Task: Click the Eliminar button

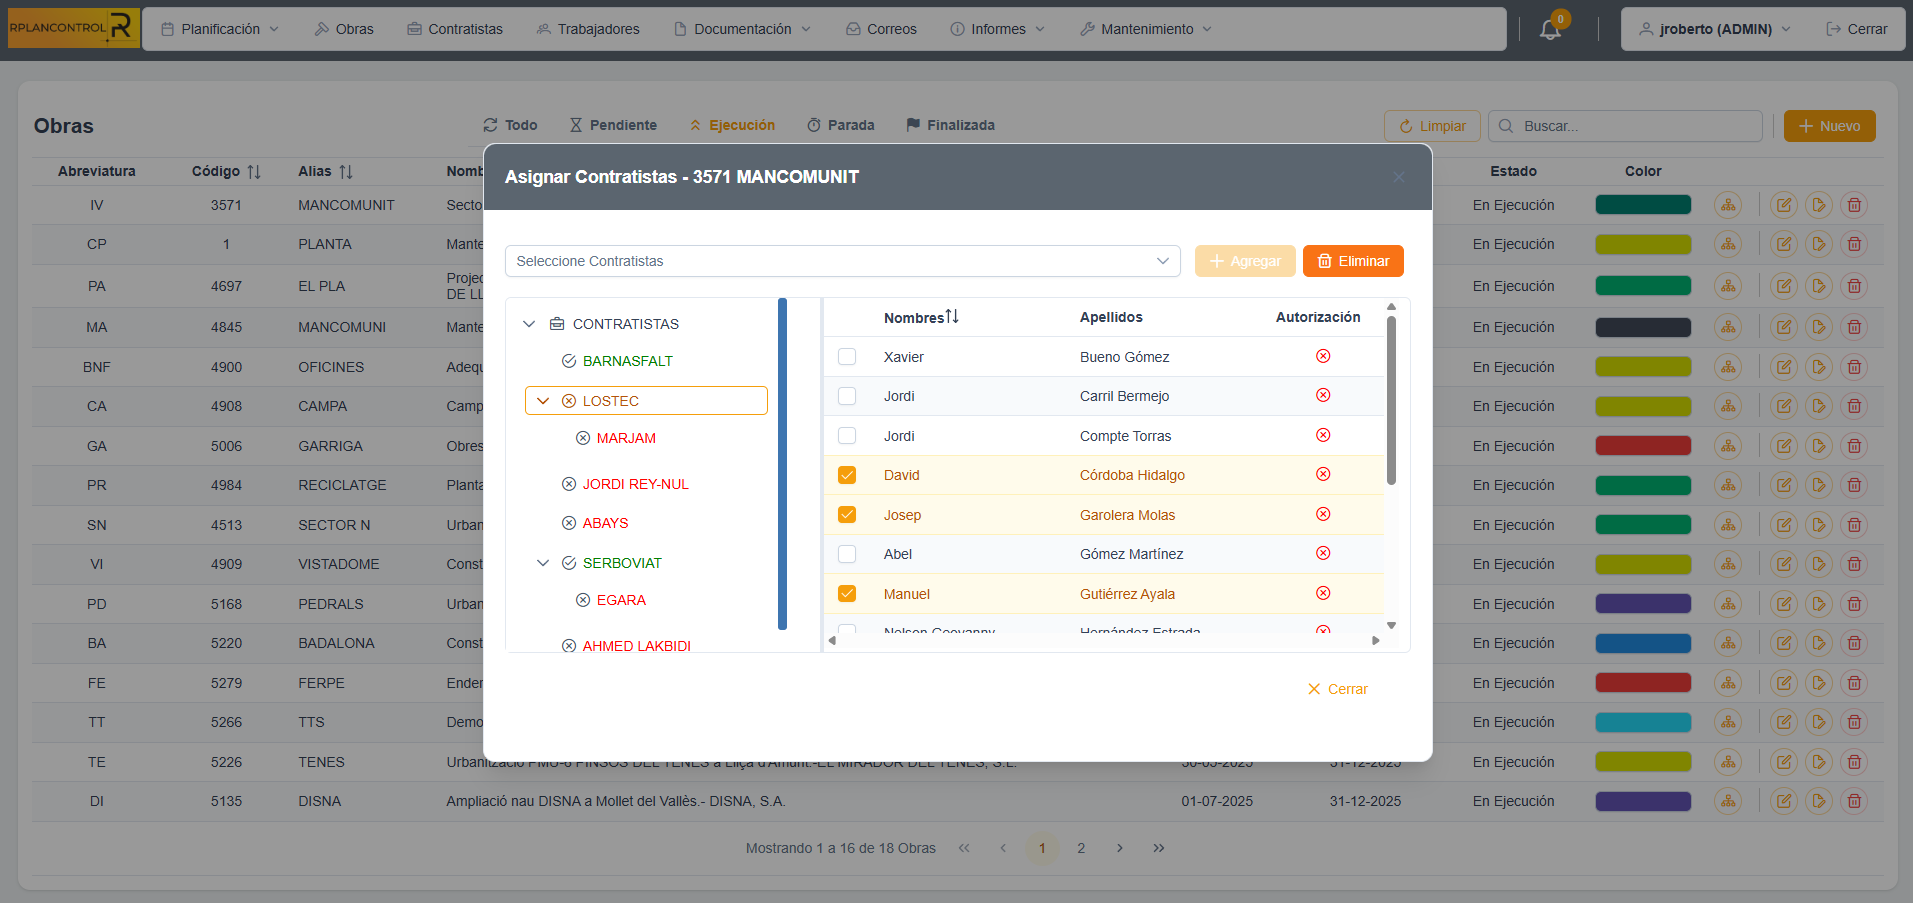Action: pos(1353,261)
